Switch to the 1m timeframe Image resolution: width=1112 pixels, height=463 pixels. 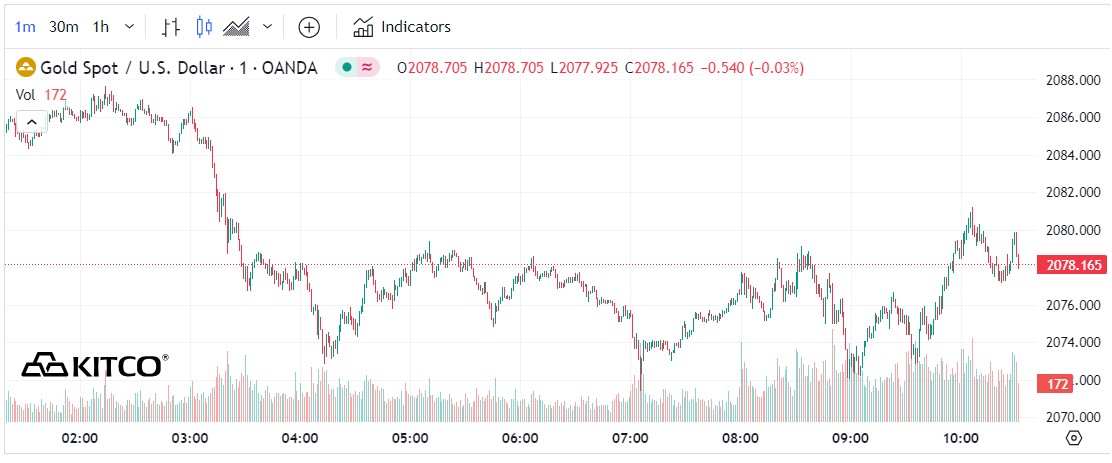(23, 27)
